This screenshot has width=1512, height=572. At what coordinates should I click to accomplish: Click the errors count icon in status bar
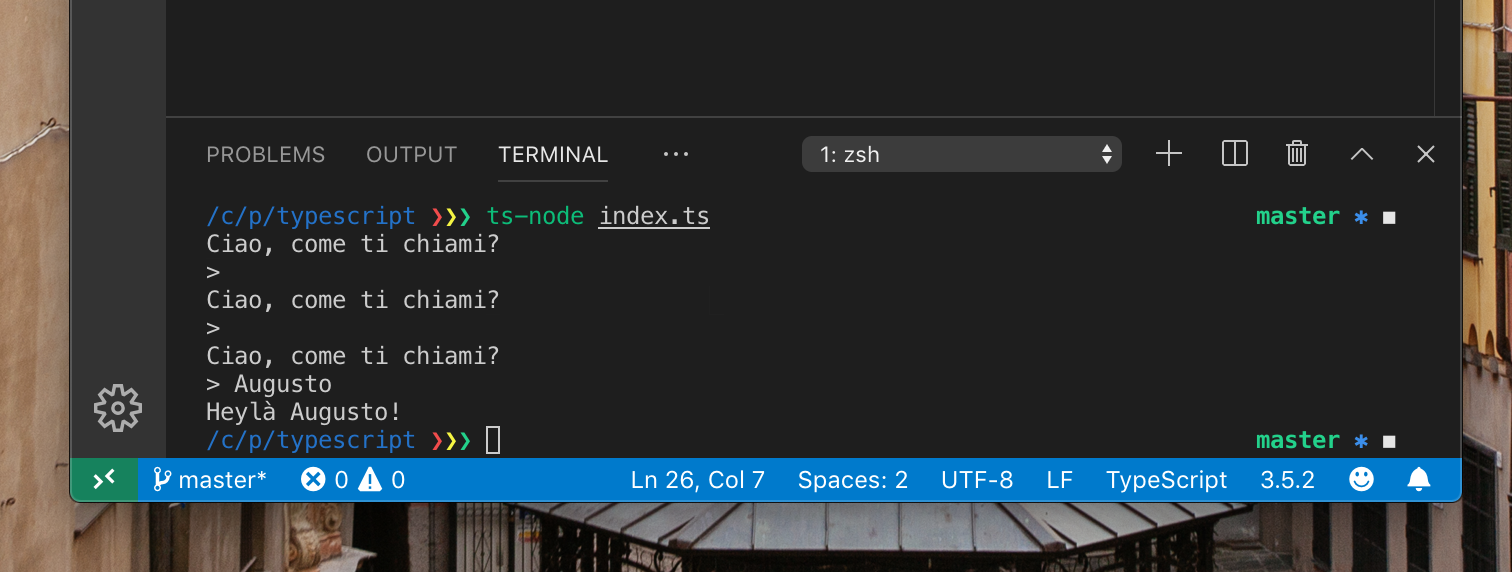click(314, 480)
